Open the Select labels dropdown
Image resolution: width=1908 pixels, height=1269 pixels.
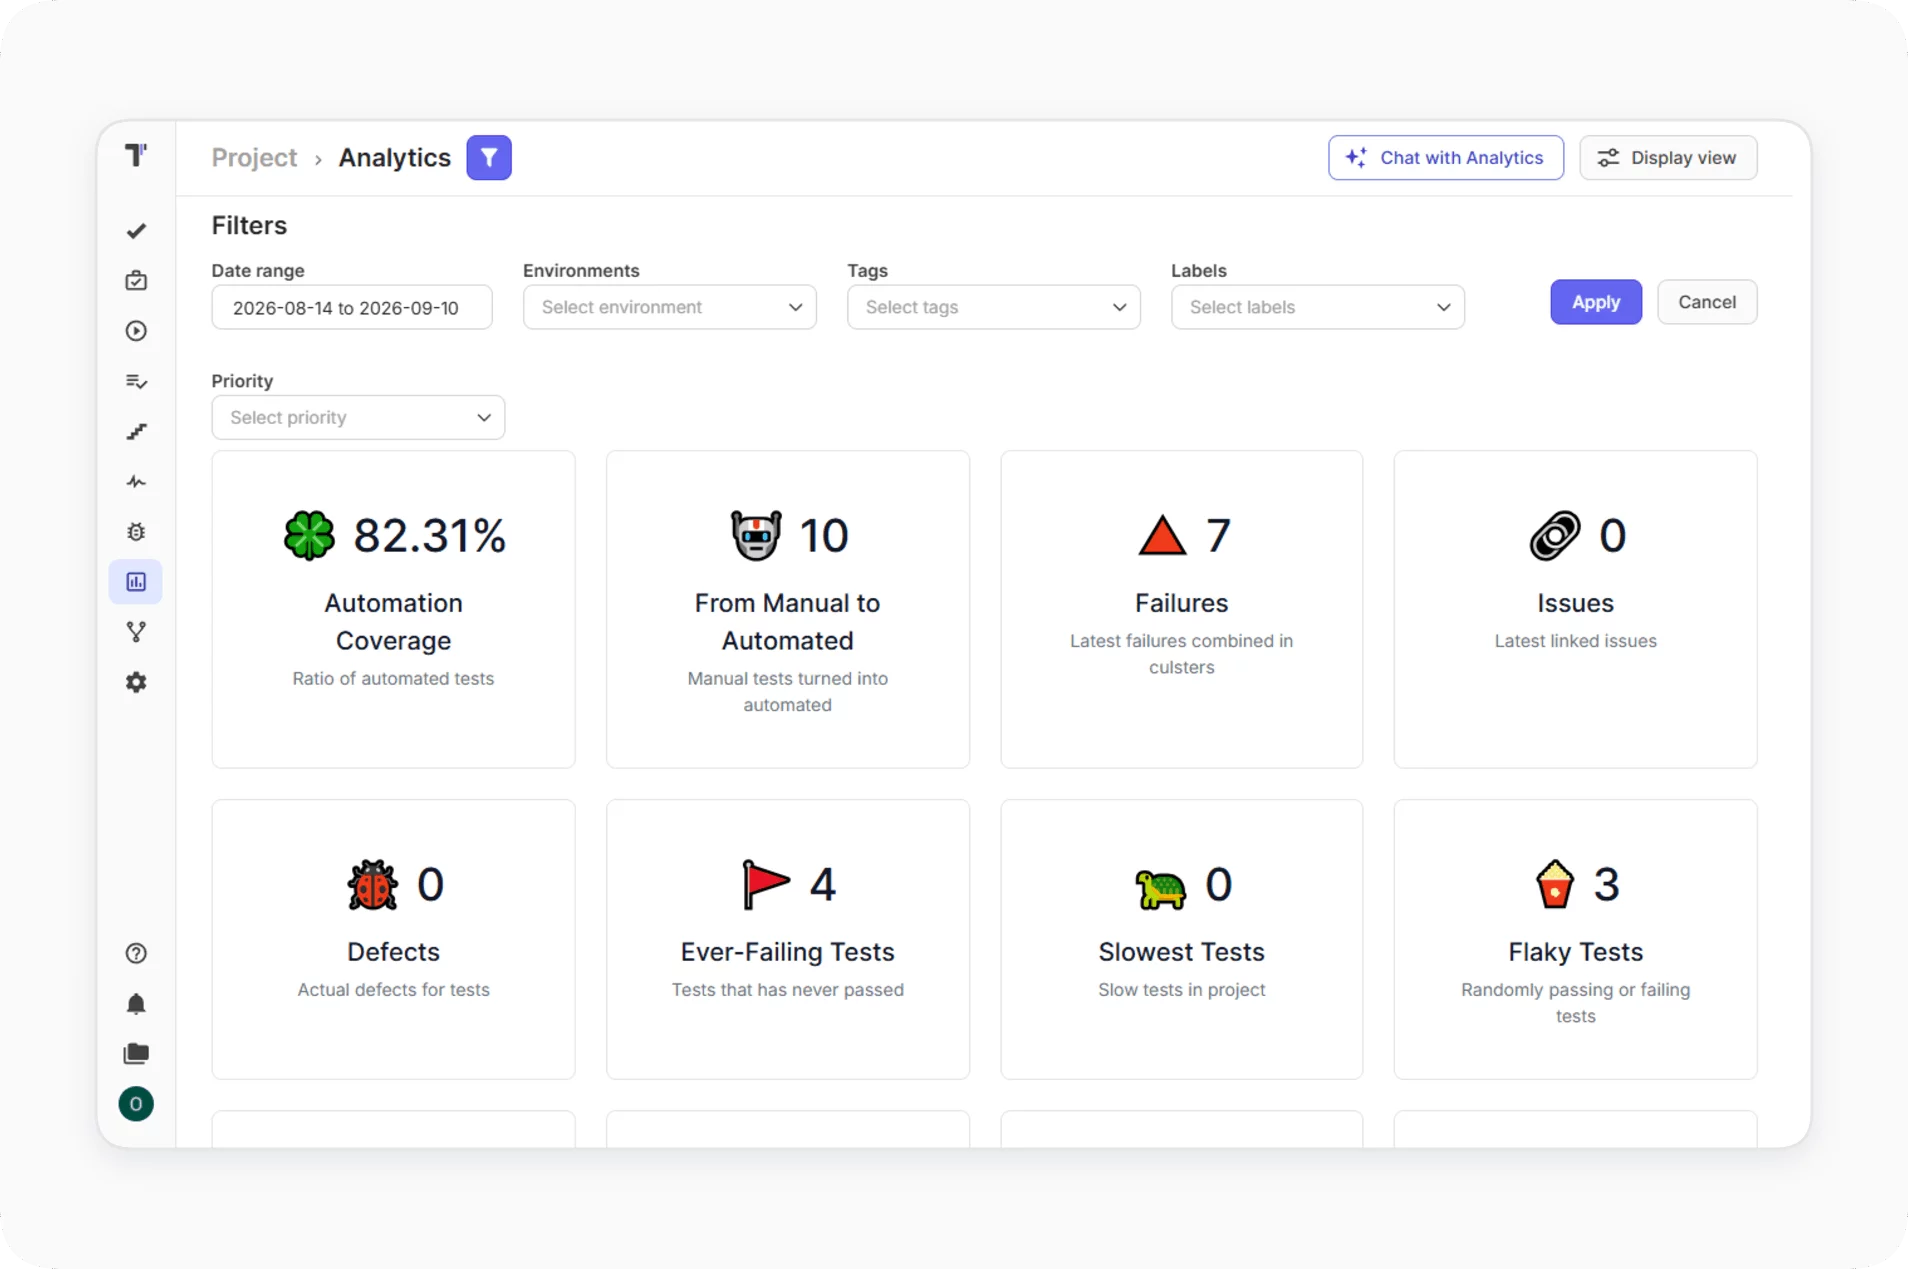[x=1318, y=307]
